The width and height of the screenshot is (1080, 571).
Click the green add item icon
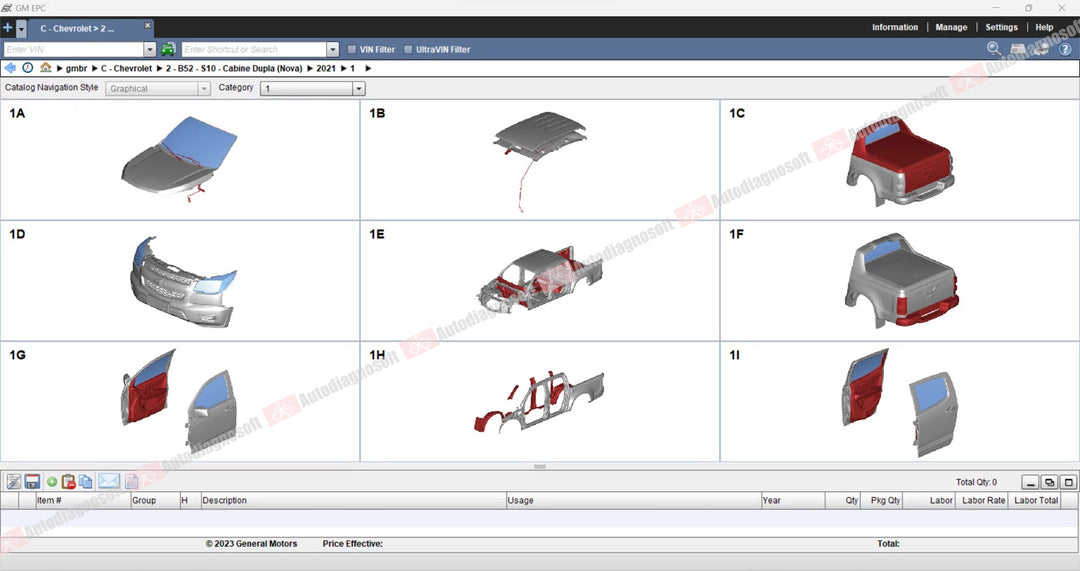pos(52,482)
